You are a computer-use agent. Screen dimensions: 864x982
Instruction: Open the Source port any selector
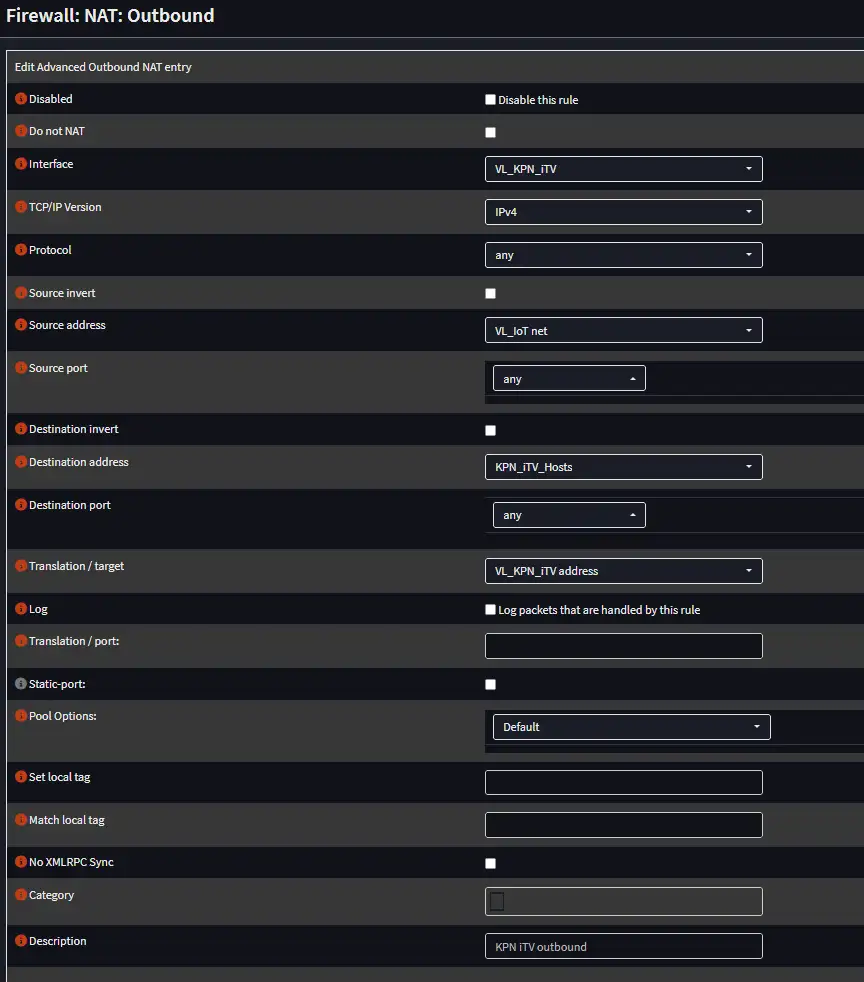tap(569, 378)
